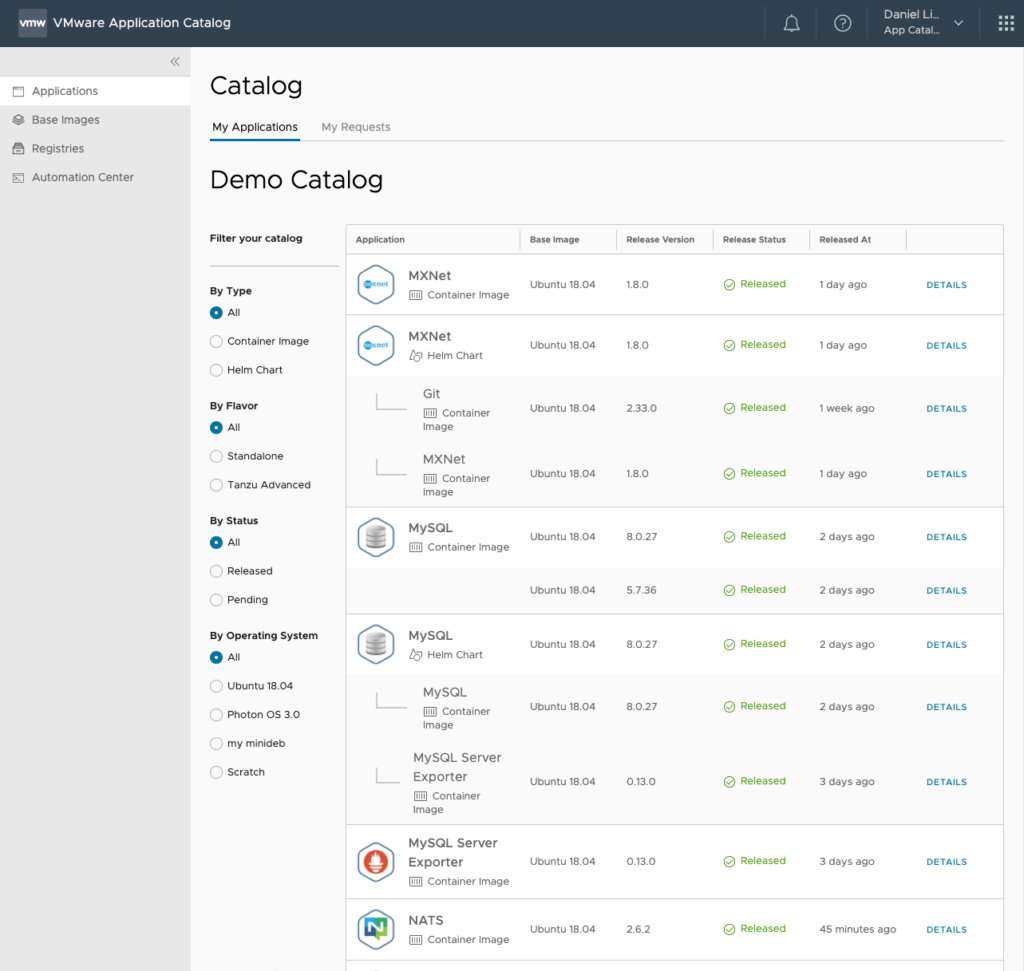1024x971 pixels.
Task: Click the help question mark icon
Action: click(x=843, y=24)
